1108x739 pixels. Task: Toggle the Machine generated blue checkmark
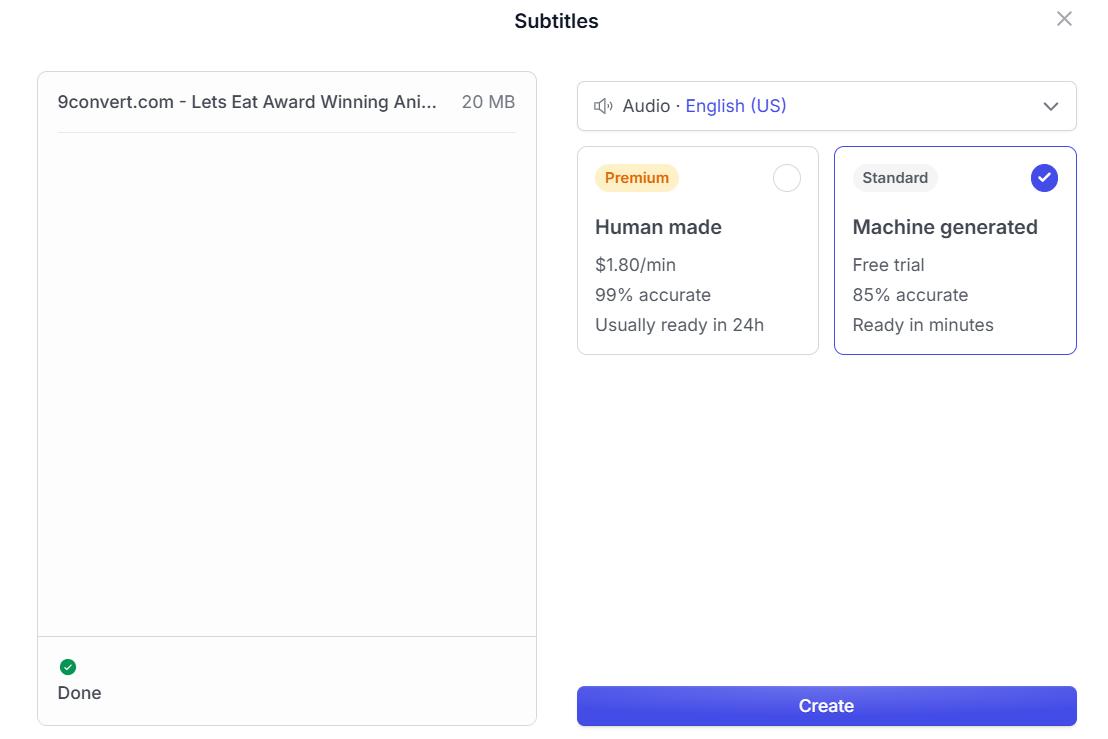click(x=1044, y=178)
